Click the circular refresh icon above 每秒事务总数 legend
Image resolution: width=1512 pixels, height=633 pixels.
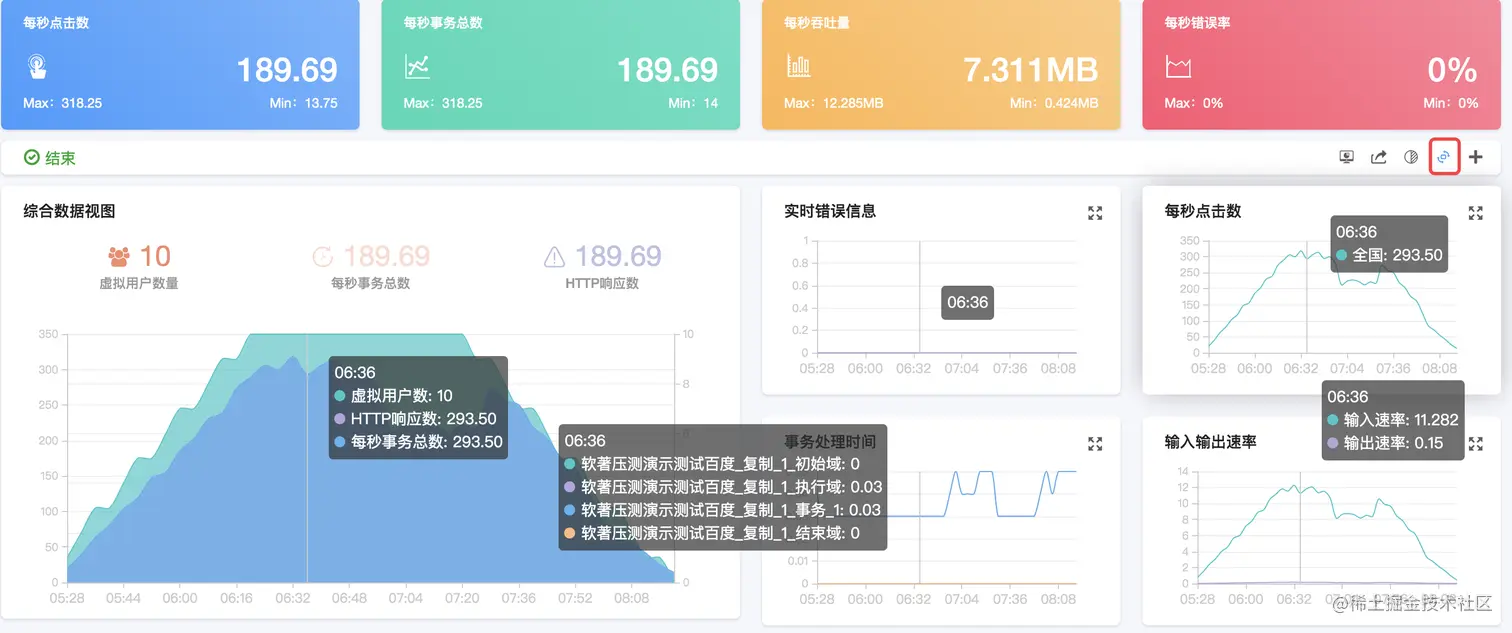(323, 257)
